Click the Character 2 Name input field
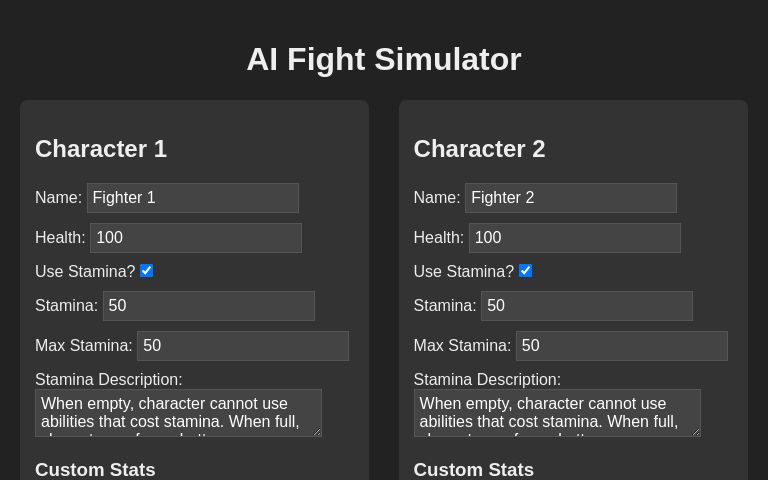The image size is (768, 480). (570, 198)
